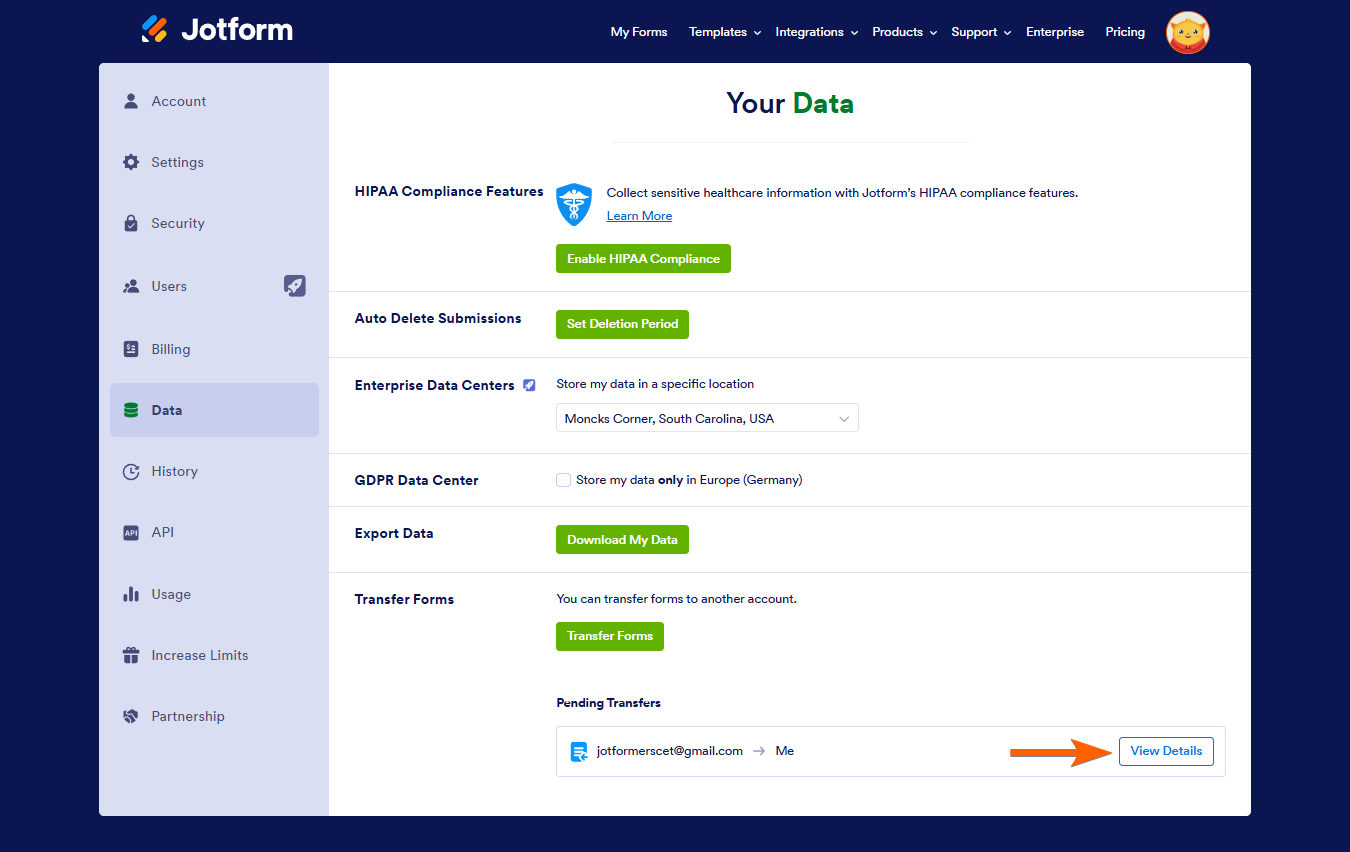Open the data center location dropdown

coord(707,418)
